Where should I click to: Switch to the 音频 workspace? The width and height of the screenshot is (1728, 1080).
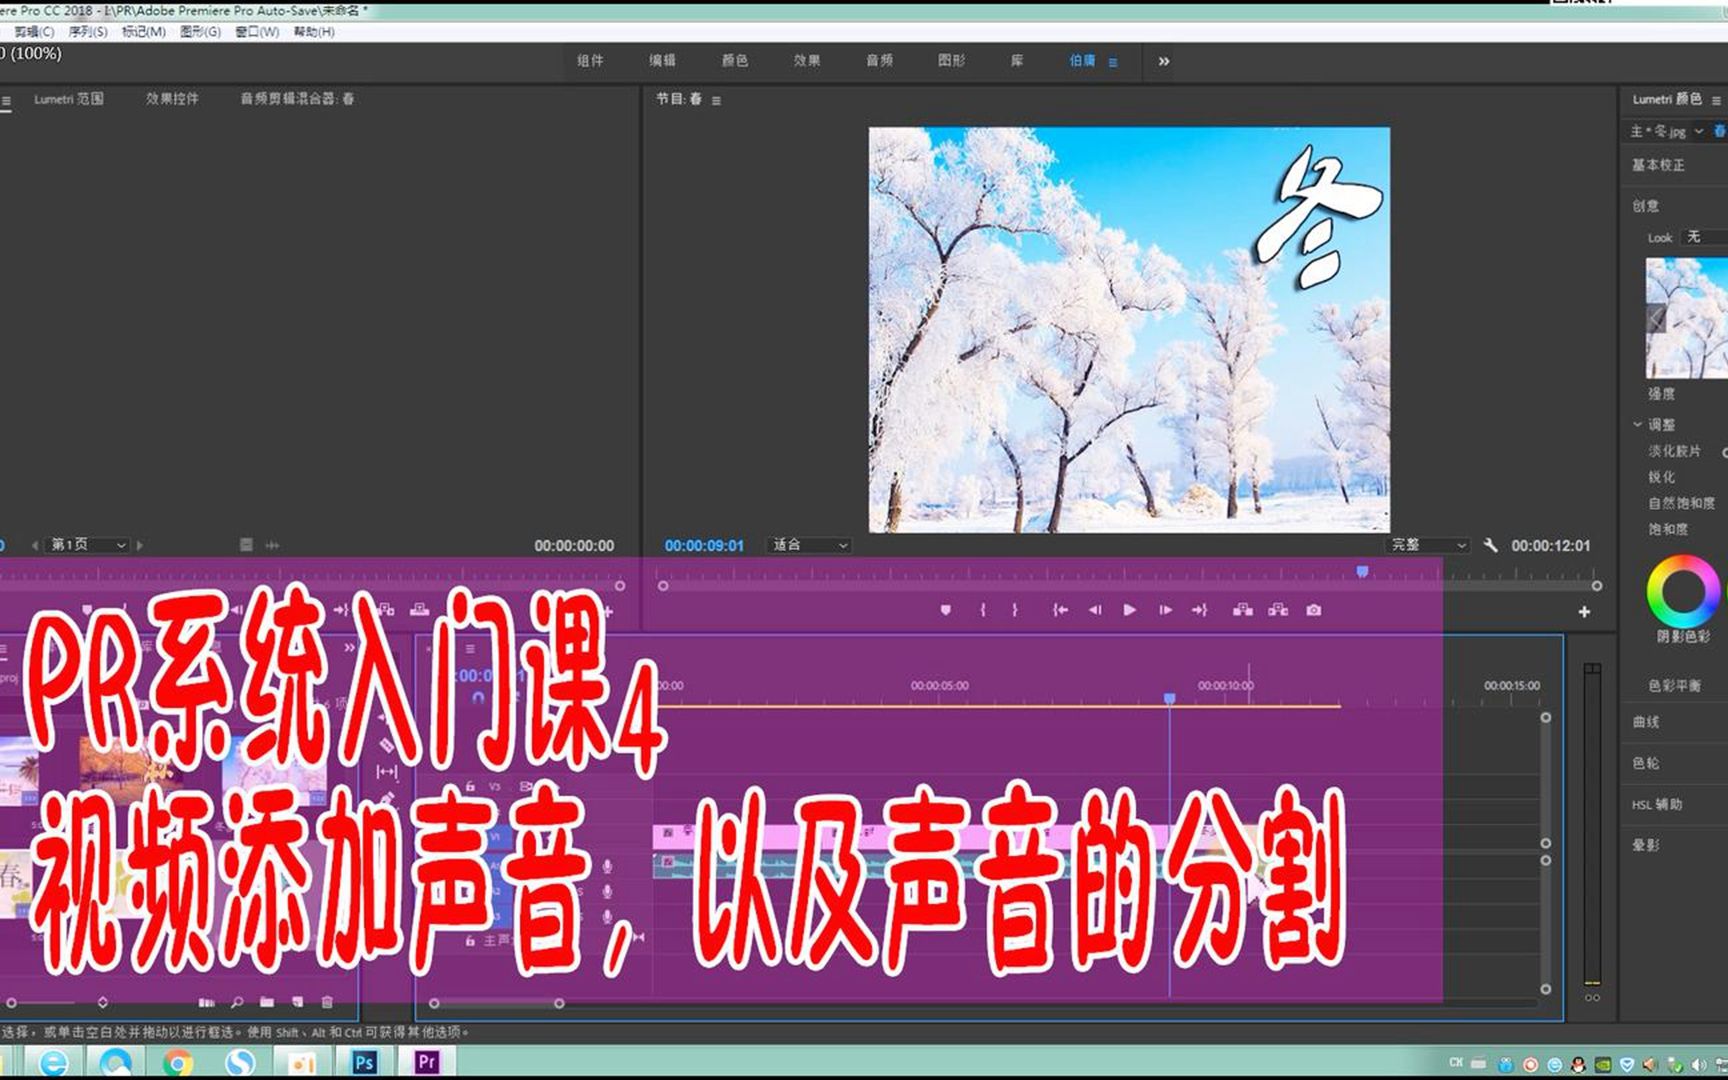[x=879, y=61]
